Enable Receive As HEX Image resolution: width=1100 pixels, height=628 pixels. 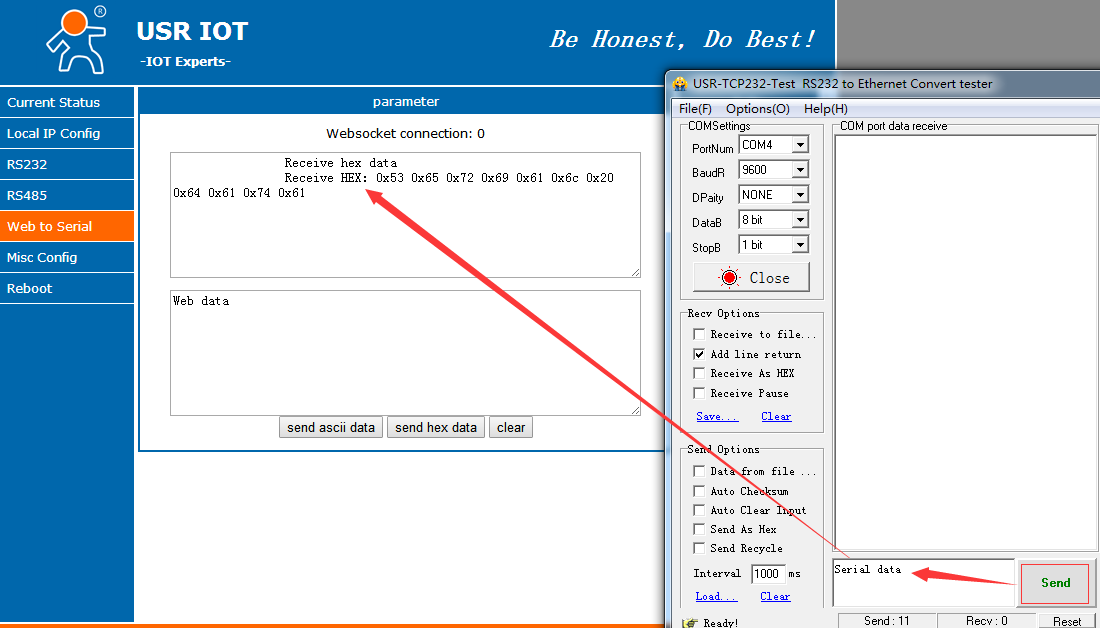(699, 373)
